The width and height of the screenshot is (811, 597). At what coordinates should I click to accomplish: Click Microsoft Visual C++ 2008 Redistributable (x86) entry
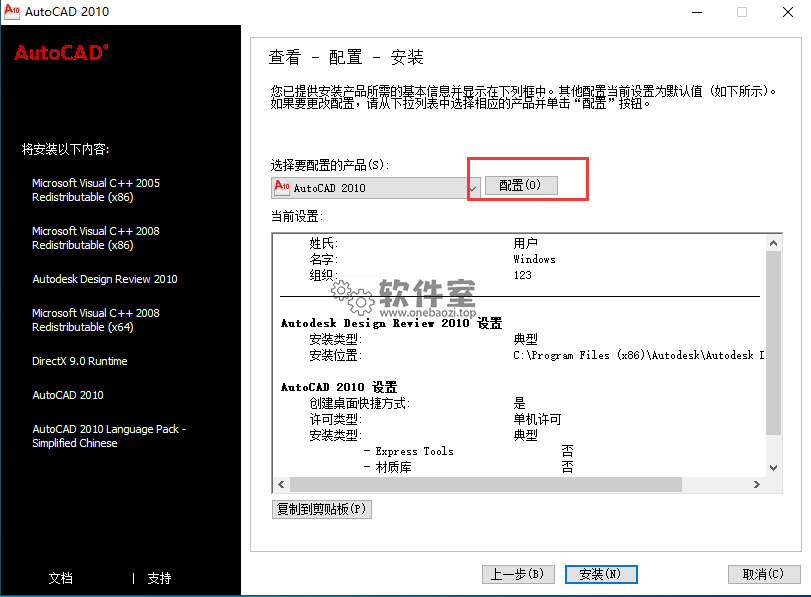click(96, 238)
